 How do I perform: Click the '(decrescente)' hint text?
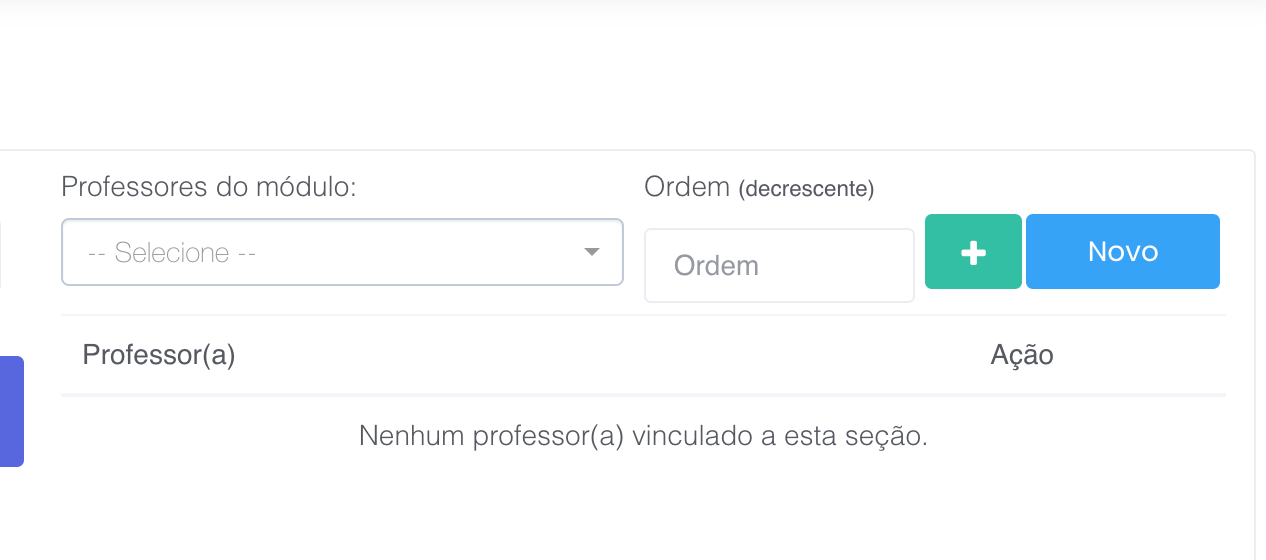pos(806,189)
